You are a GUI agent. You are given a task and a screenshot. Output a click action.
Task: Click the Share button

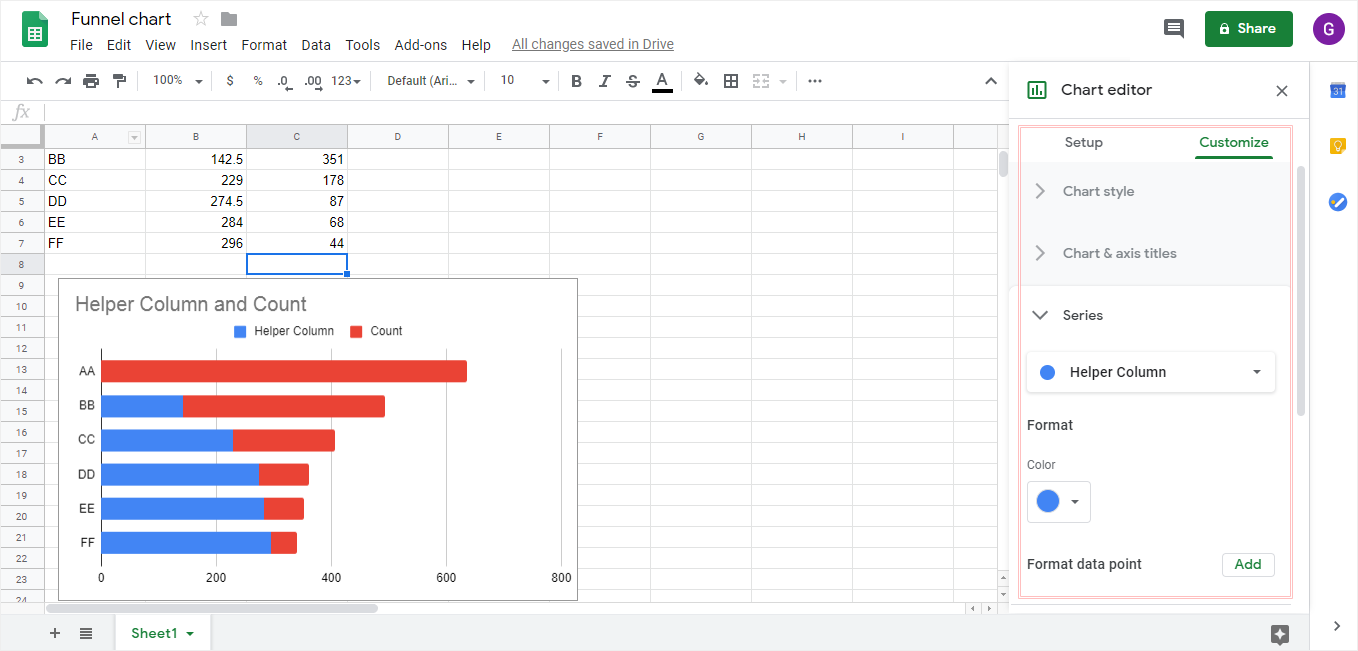click(x=1248, y=29)
